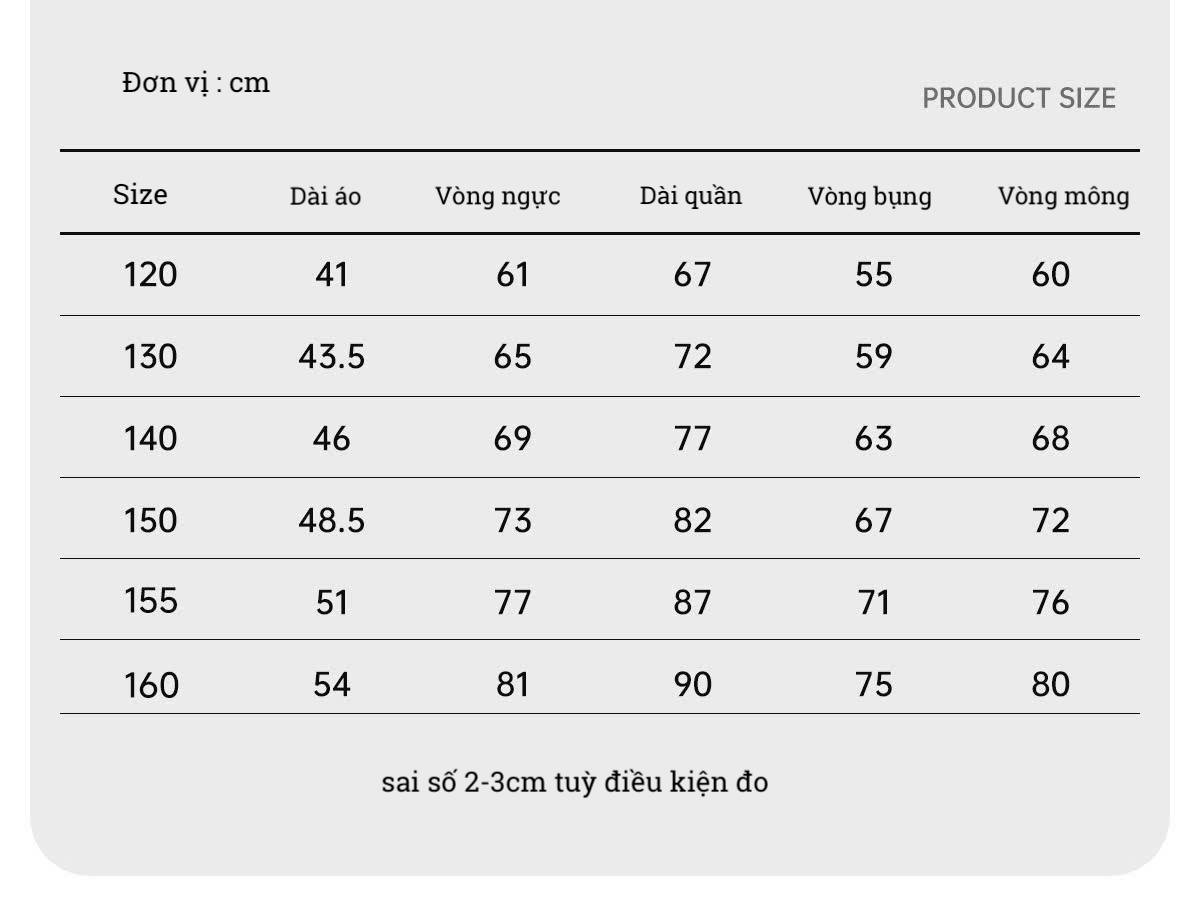Screen dimensions: 1200x918
Task: Click the size 160 row label
Action: point(151,685)
